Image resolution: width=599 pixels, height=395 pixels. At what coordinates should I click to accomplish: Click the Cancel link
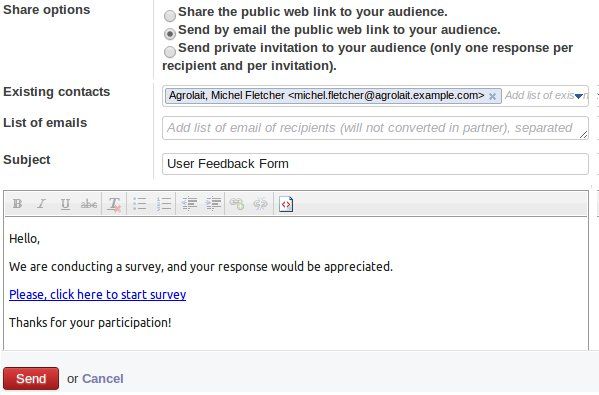[102, 379]
